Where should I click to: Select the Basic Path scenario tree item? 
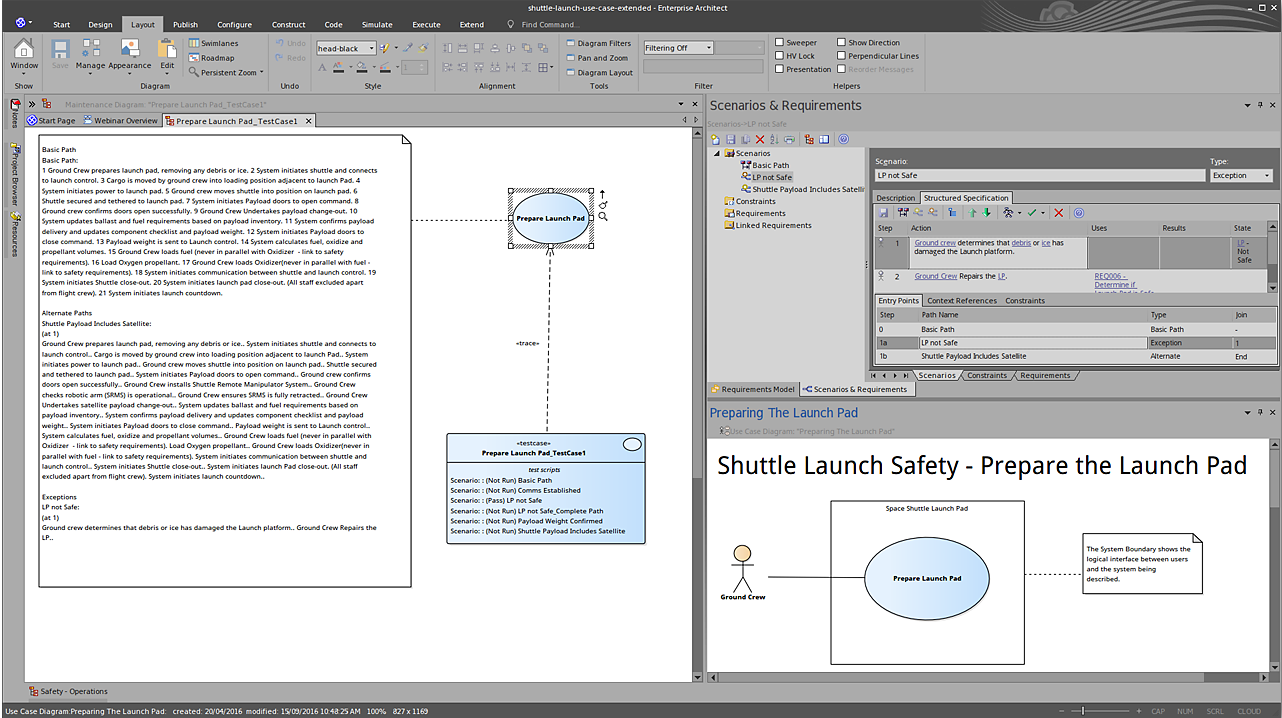(x=764, y=165)
